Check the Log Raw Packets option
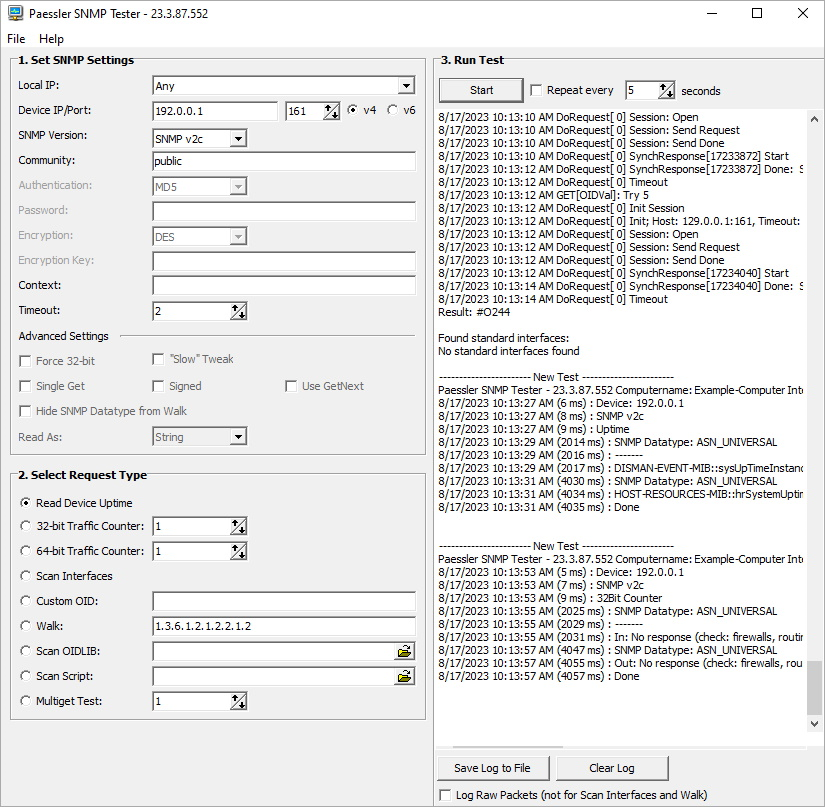Image resolution: width=825 pixels, height=807 pixels. click(446, 795)
